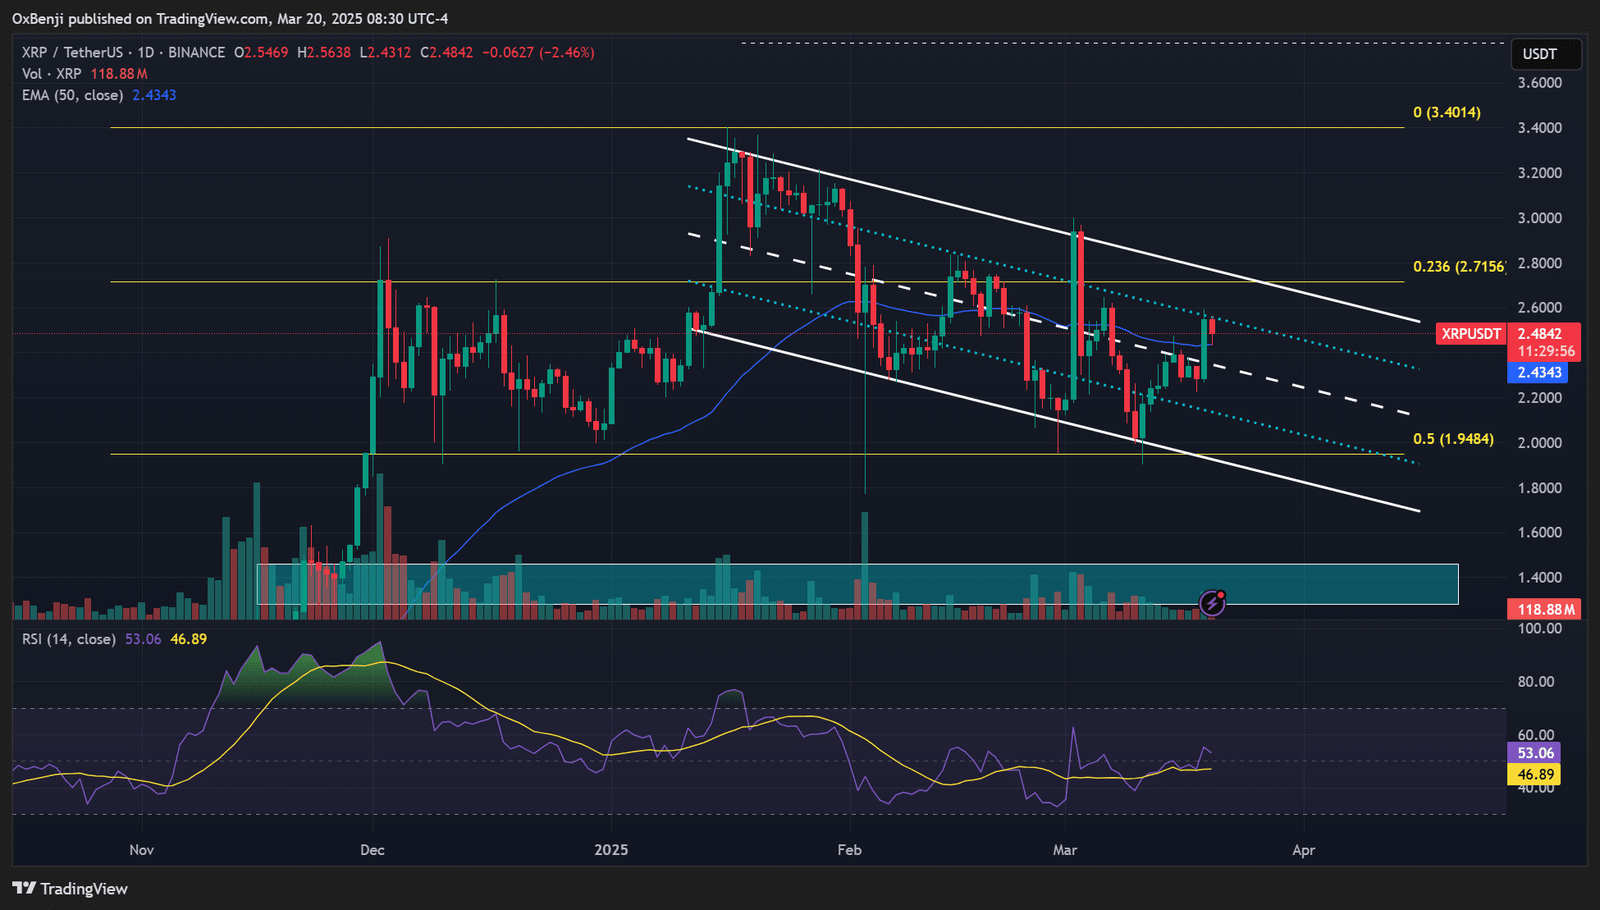1600x910 pixels.
Task: Click the purple lightning bolt event icon
Action: click(x=1212, y=602)
